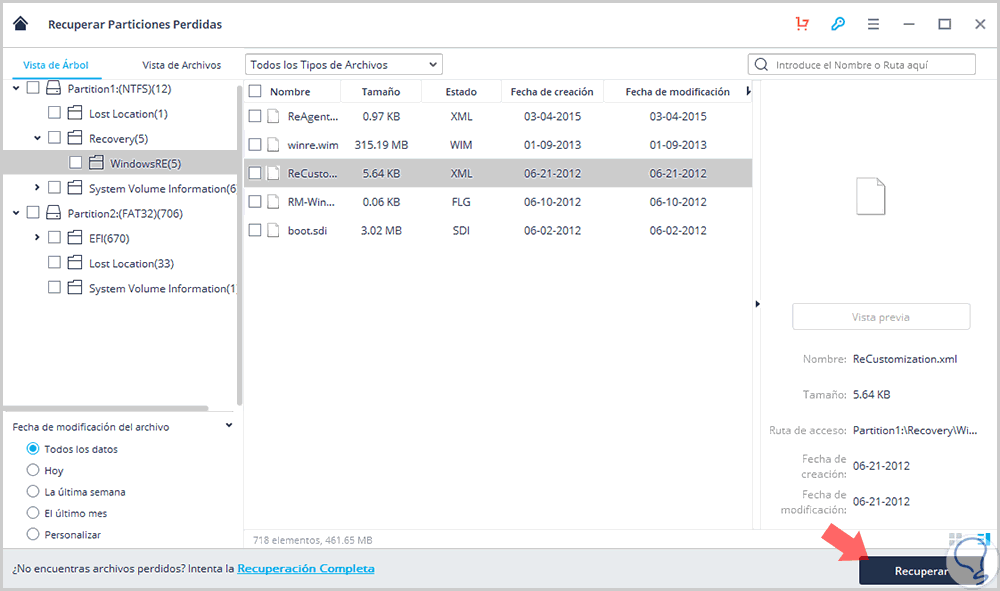Select the 3.02 MB size cell

coord(381,230)
